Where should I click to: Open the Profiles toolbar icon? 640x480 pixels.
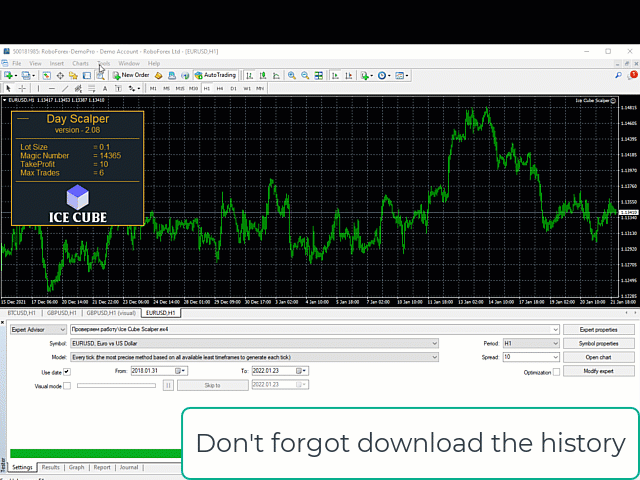click(26, 76)
